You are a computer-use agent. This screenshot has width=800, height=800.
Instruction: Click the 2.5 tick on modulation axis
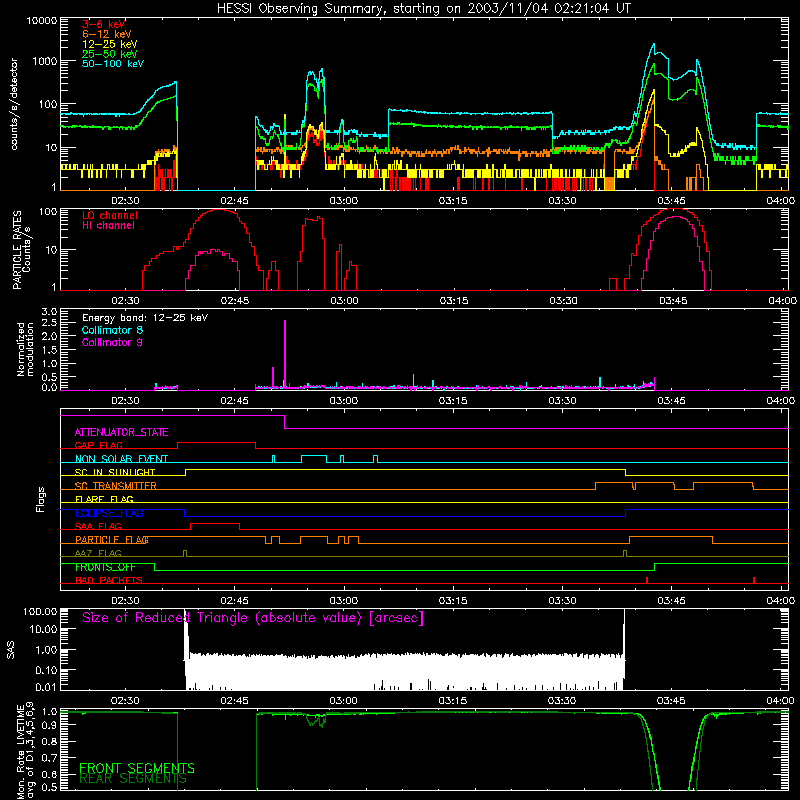pyautogui.click(x=49, y=323)
